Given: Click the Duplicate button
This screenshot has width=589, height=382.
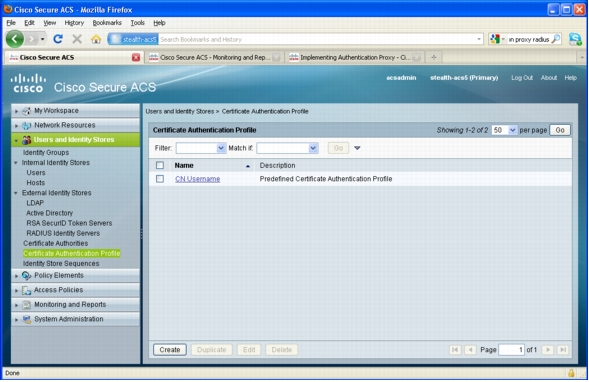Looking at the screenshot, I should [x=211, y=350].
